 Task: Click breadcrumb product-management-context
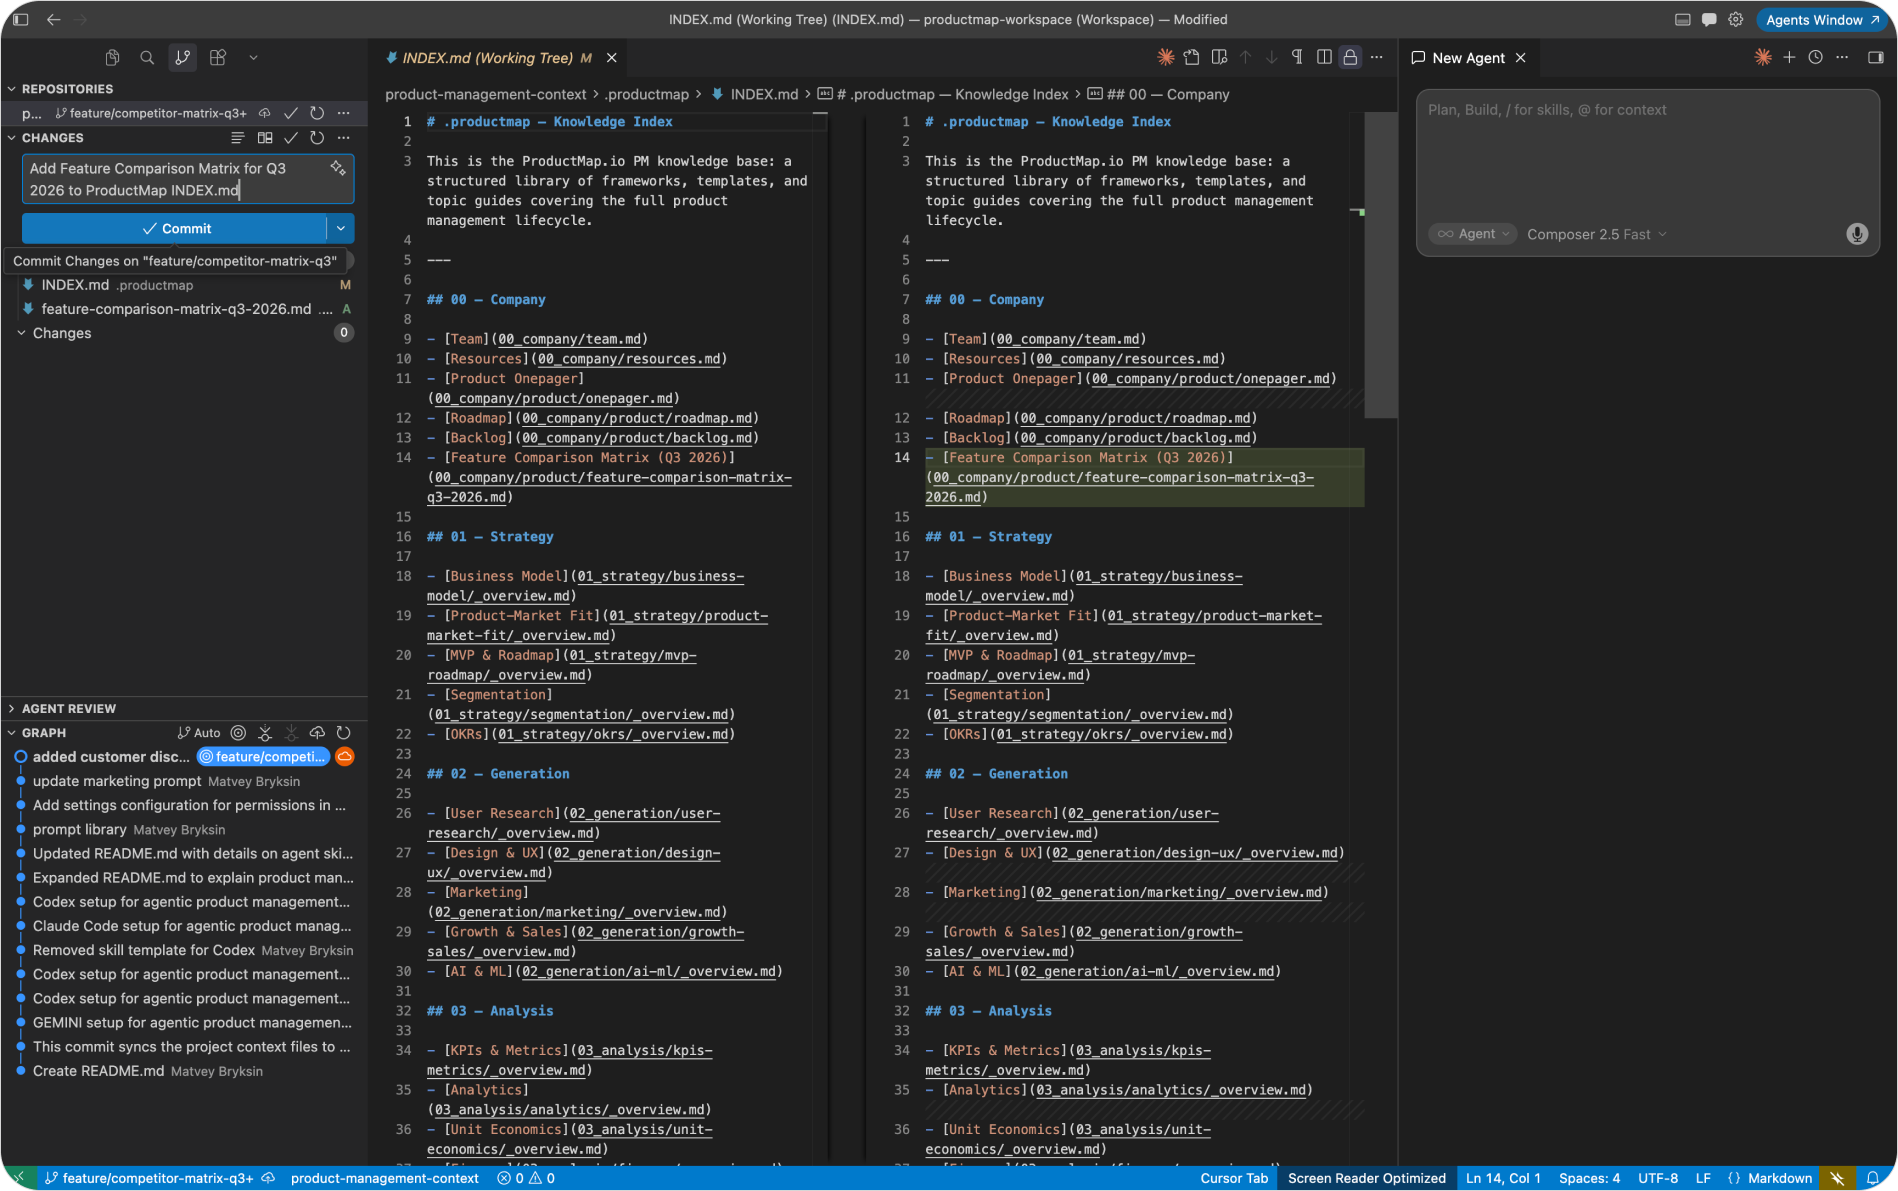(x=486, y=94)
